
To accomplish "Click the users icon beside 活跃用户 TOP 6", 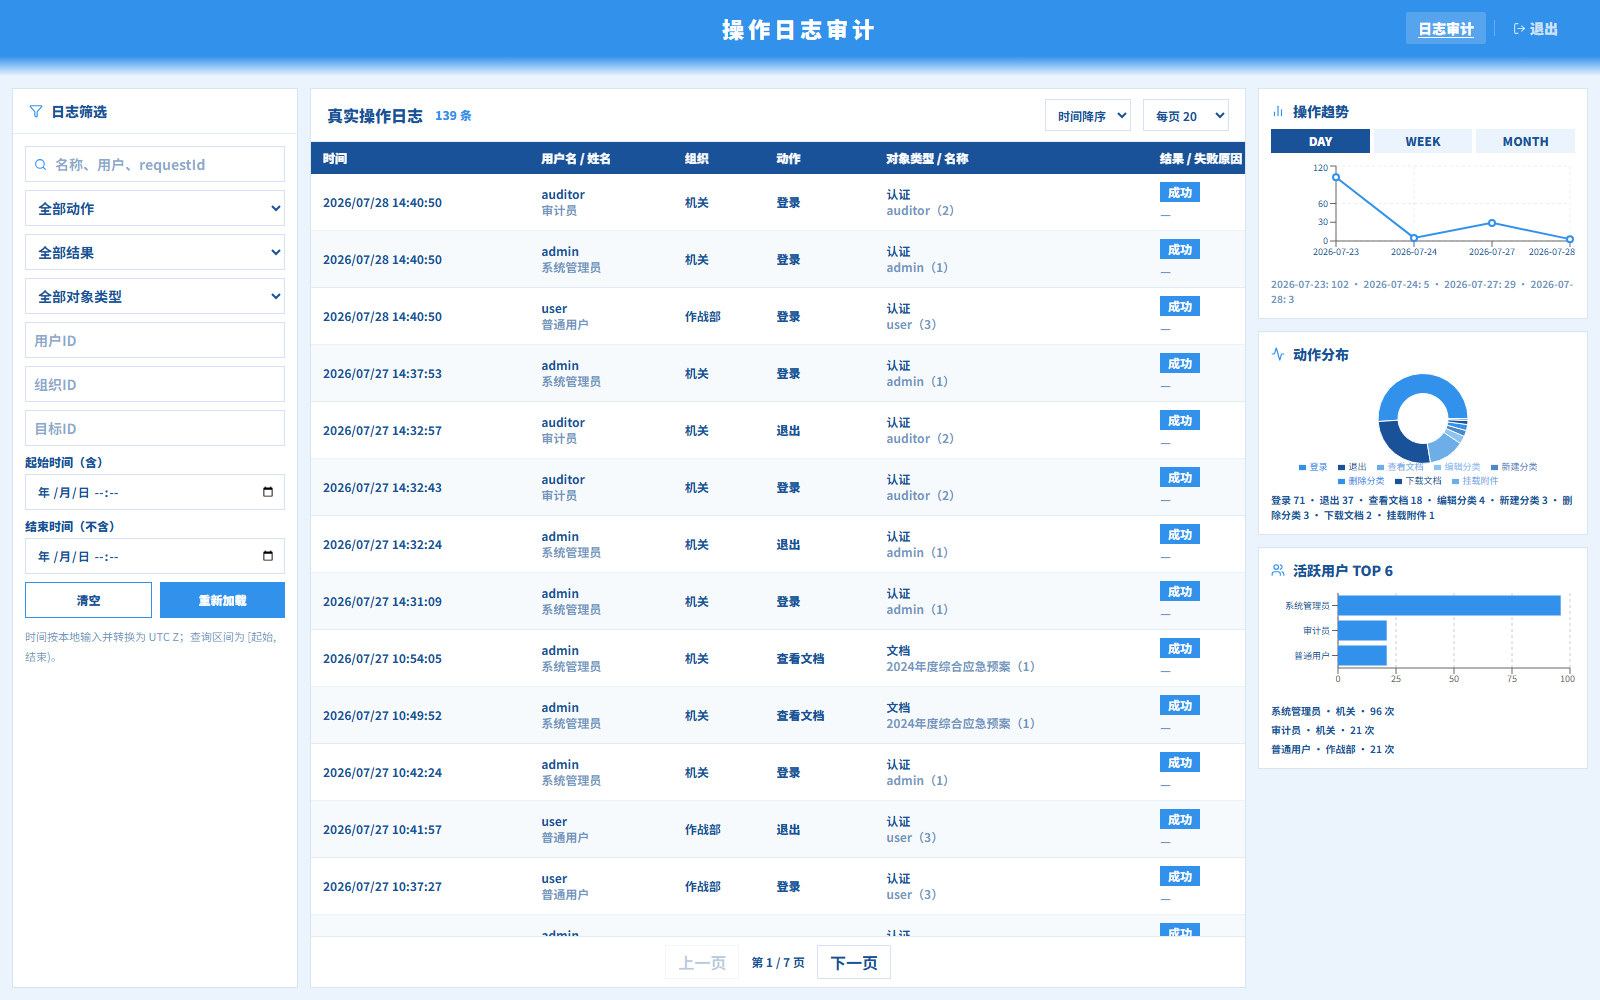I will (x=1278, y=570).
